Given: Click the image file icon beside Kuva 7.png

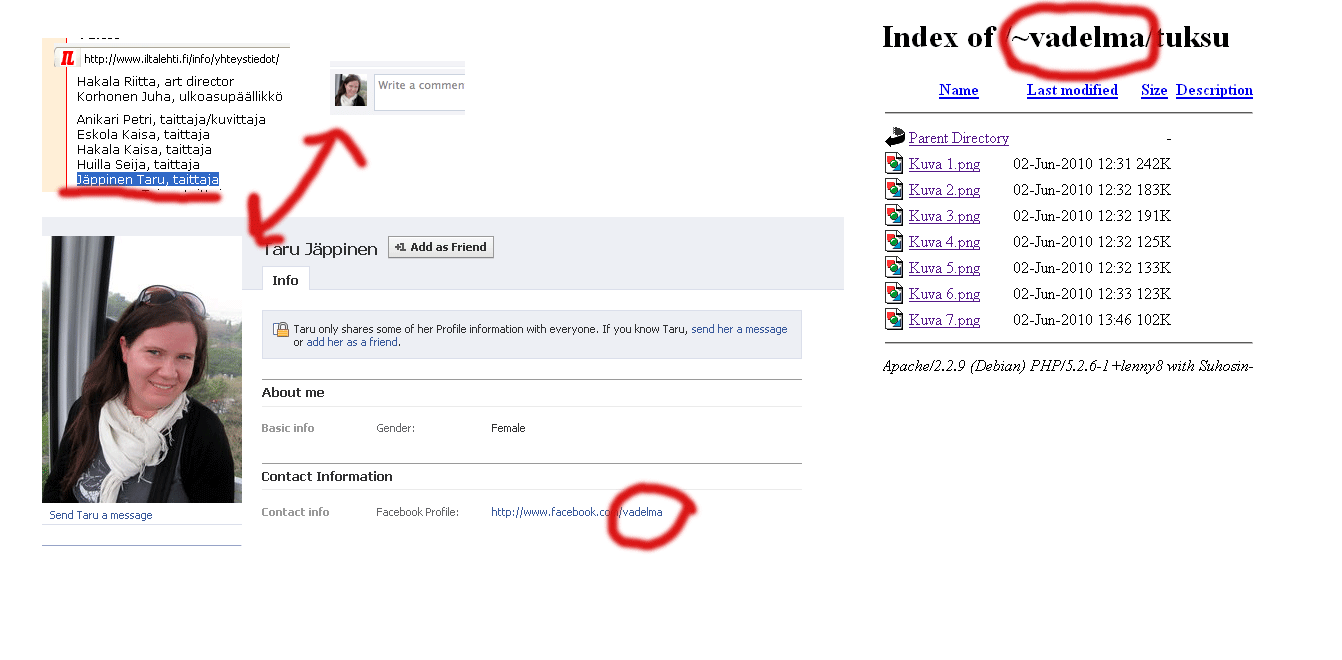Looking at the screenshot, I should [x=894, y=320].
